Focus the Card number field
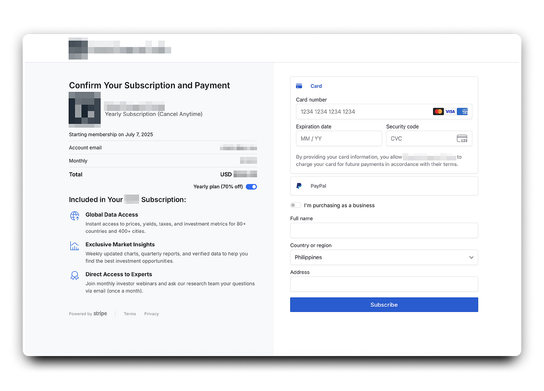This screenshot has height=391, width=544. click(384, 111)
